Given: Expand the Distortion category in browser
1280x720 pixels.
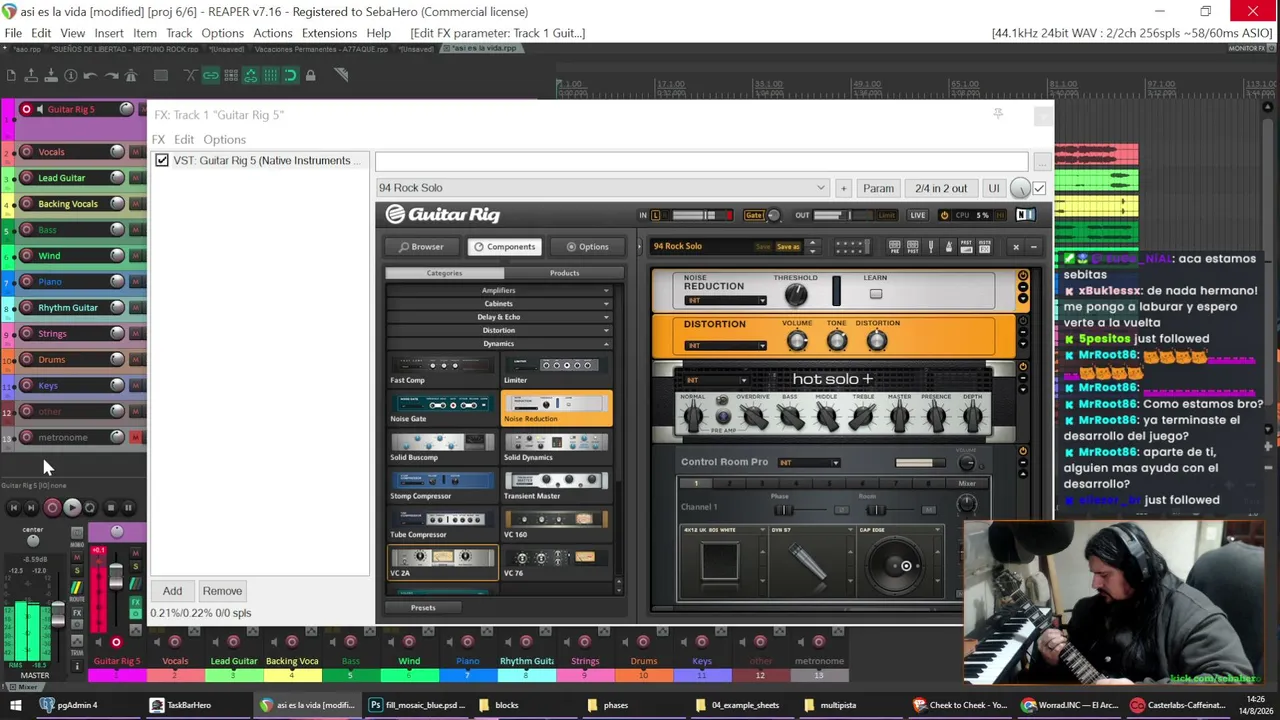Looking at the screenshot, I should pyautogui.click(x=499, y=330).
